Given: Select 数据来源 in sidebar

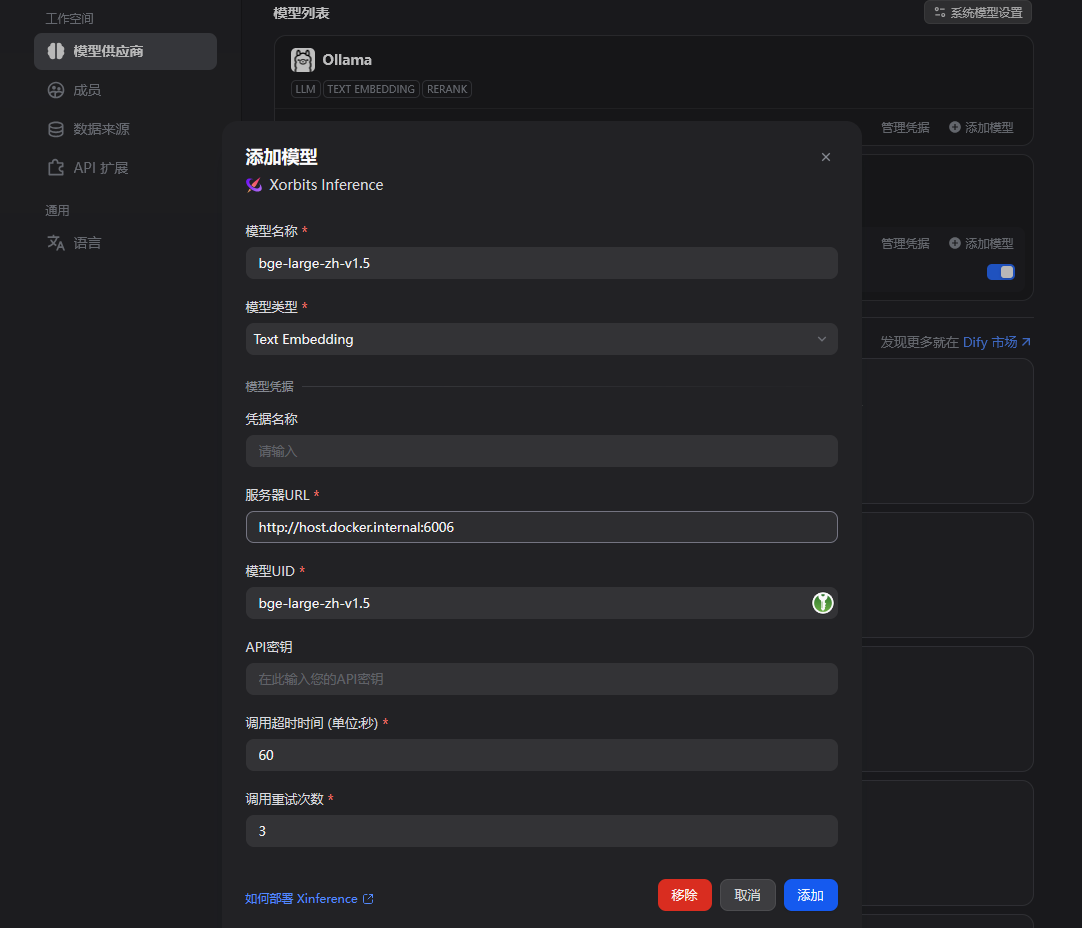Looking at the screenshot, I should click(x=101, y=129).
